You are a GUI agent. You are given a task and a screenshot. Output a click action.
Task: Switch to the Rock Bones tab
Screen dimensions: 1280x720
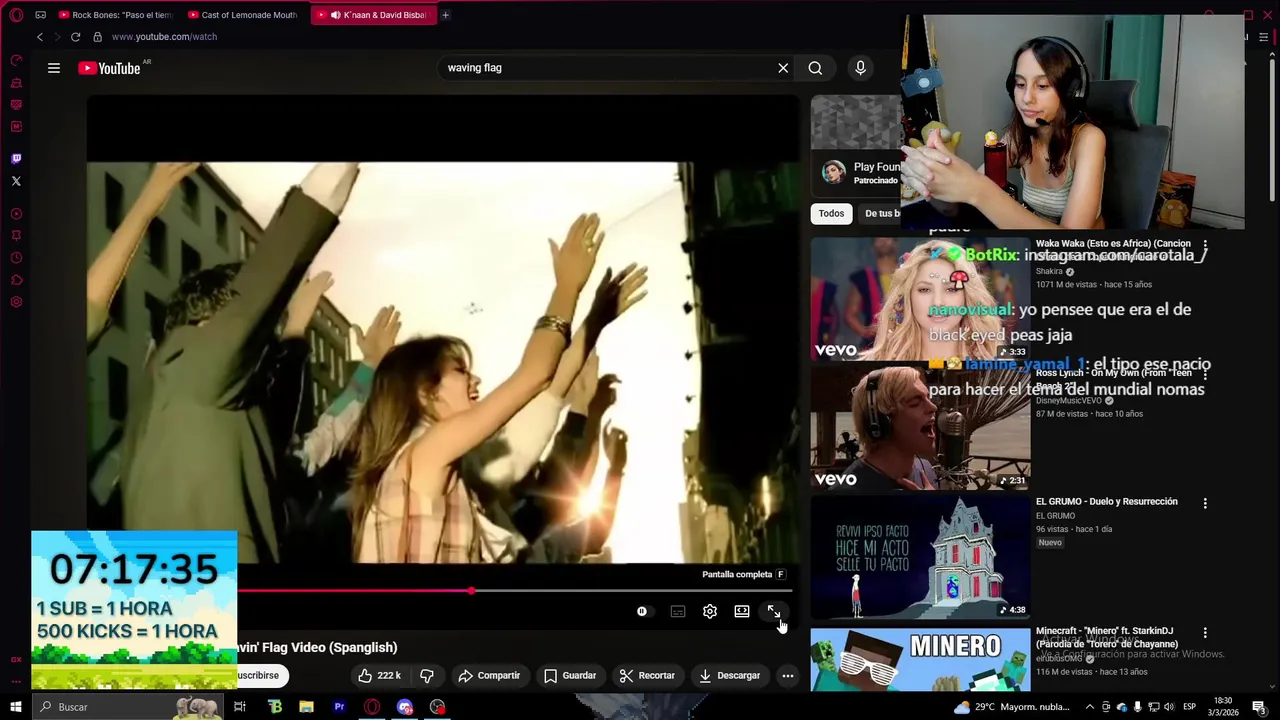[x=115, y=15]
